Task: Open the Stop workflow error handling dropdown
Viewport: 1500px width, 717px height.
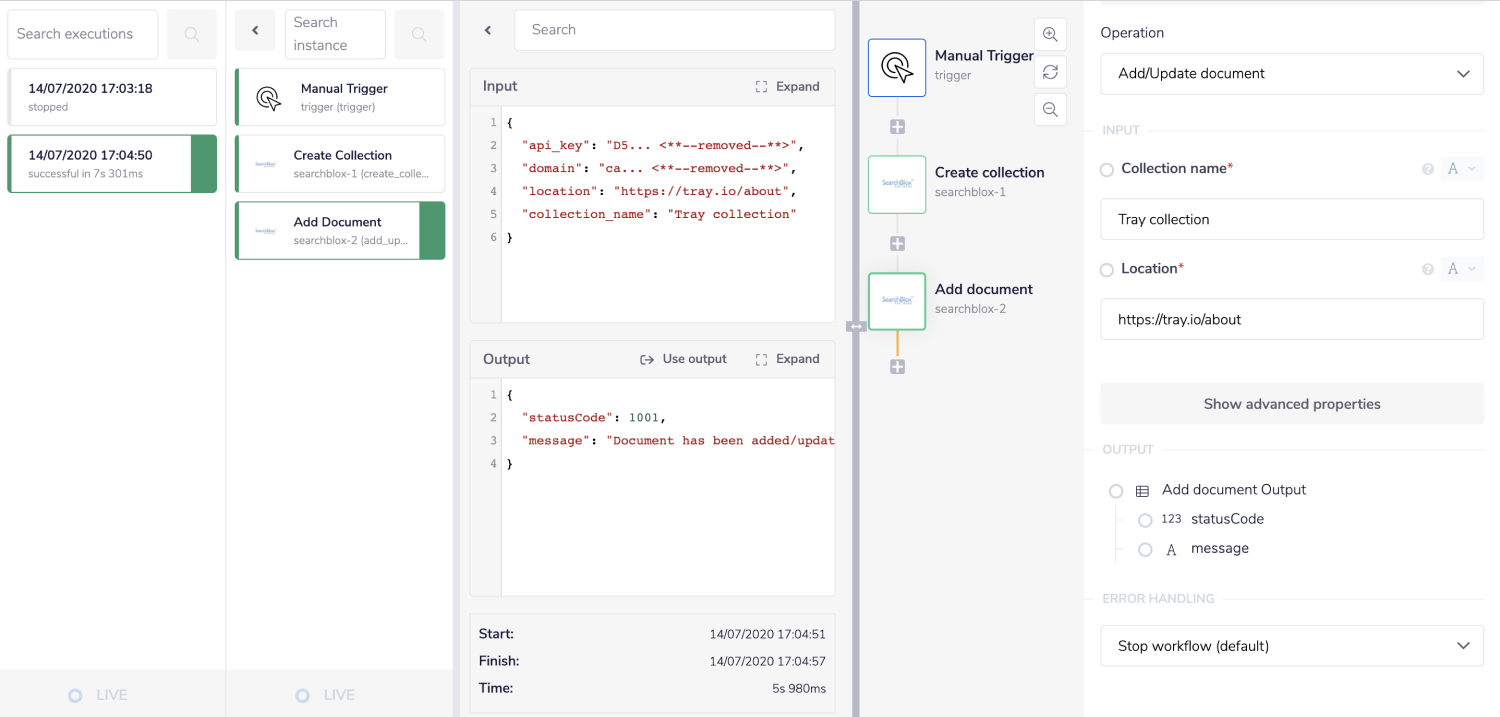Action: (1291, 646)
